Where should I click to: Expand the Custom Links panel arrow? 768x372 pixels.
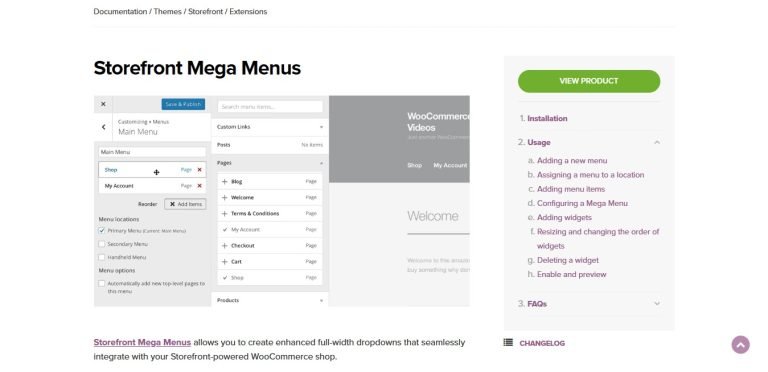321,127
